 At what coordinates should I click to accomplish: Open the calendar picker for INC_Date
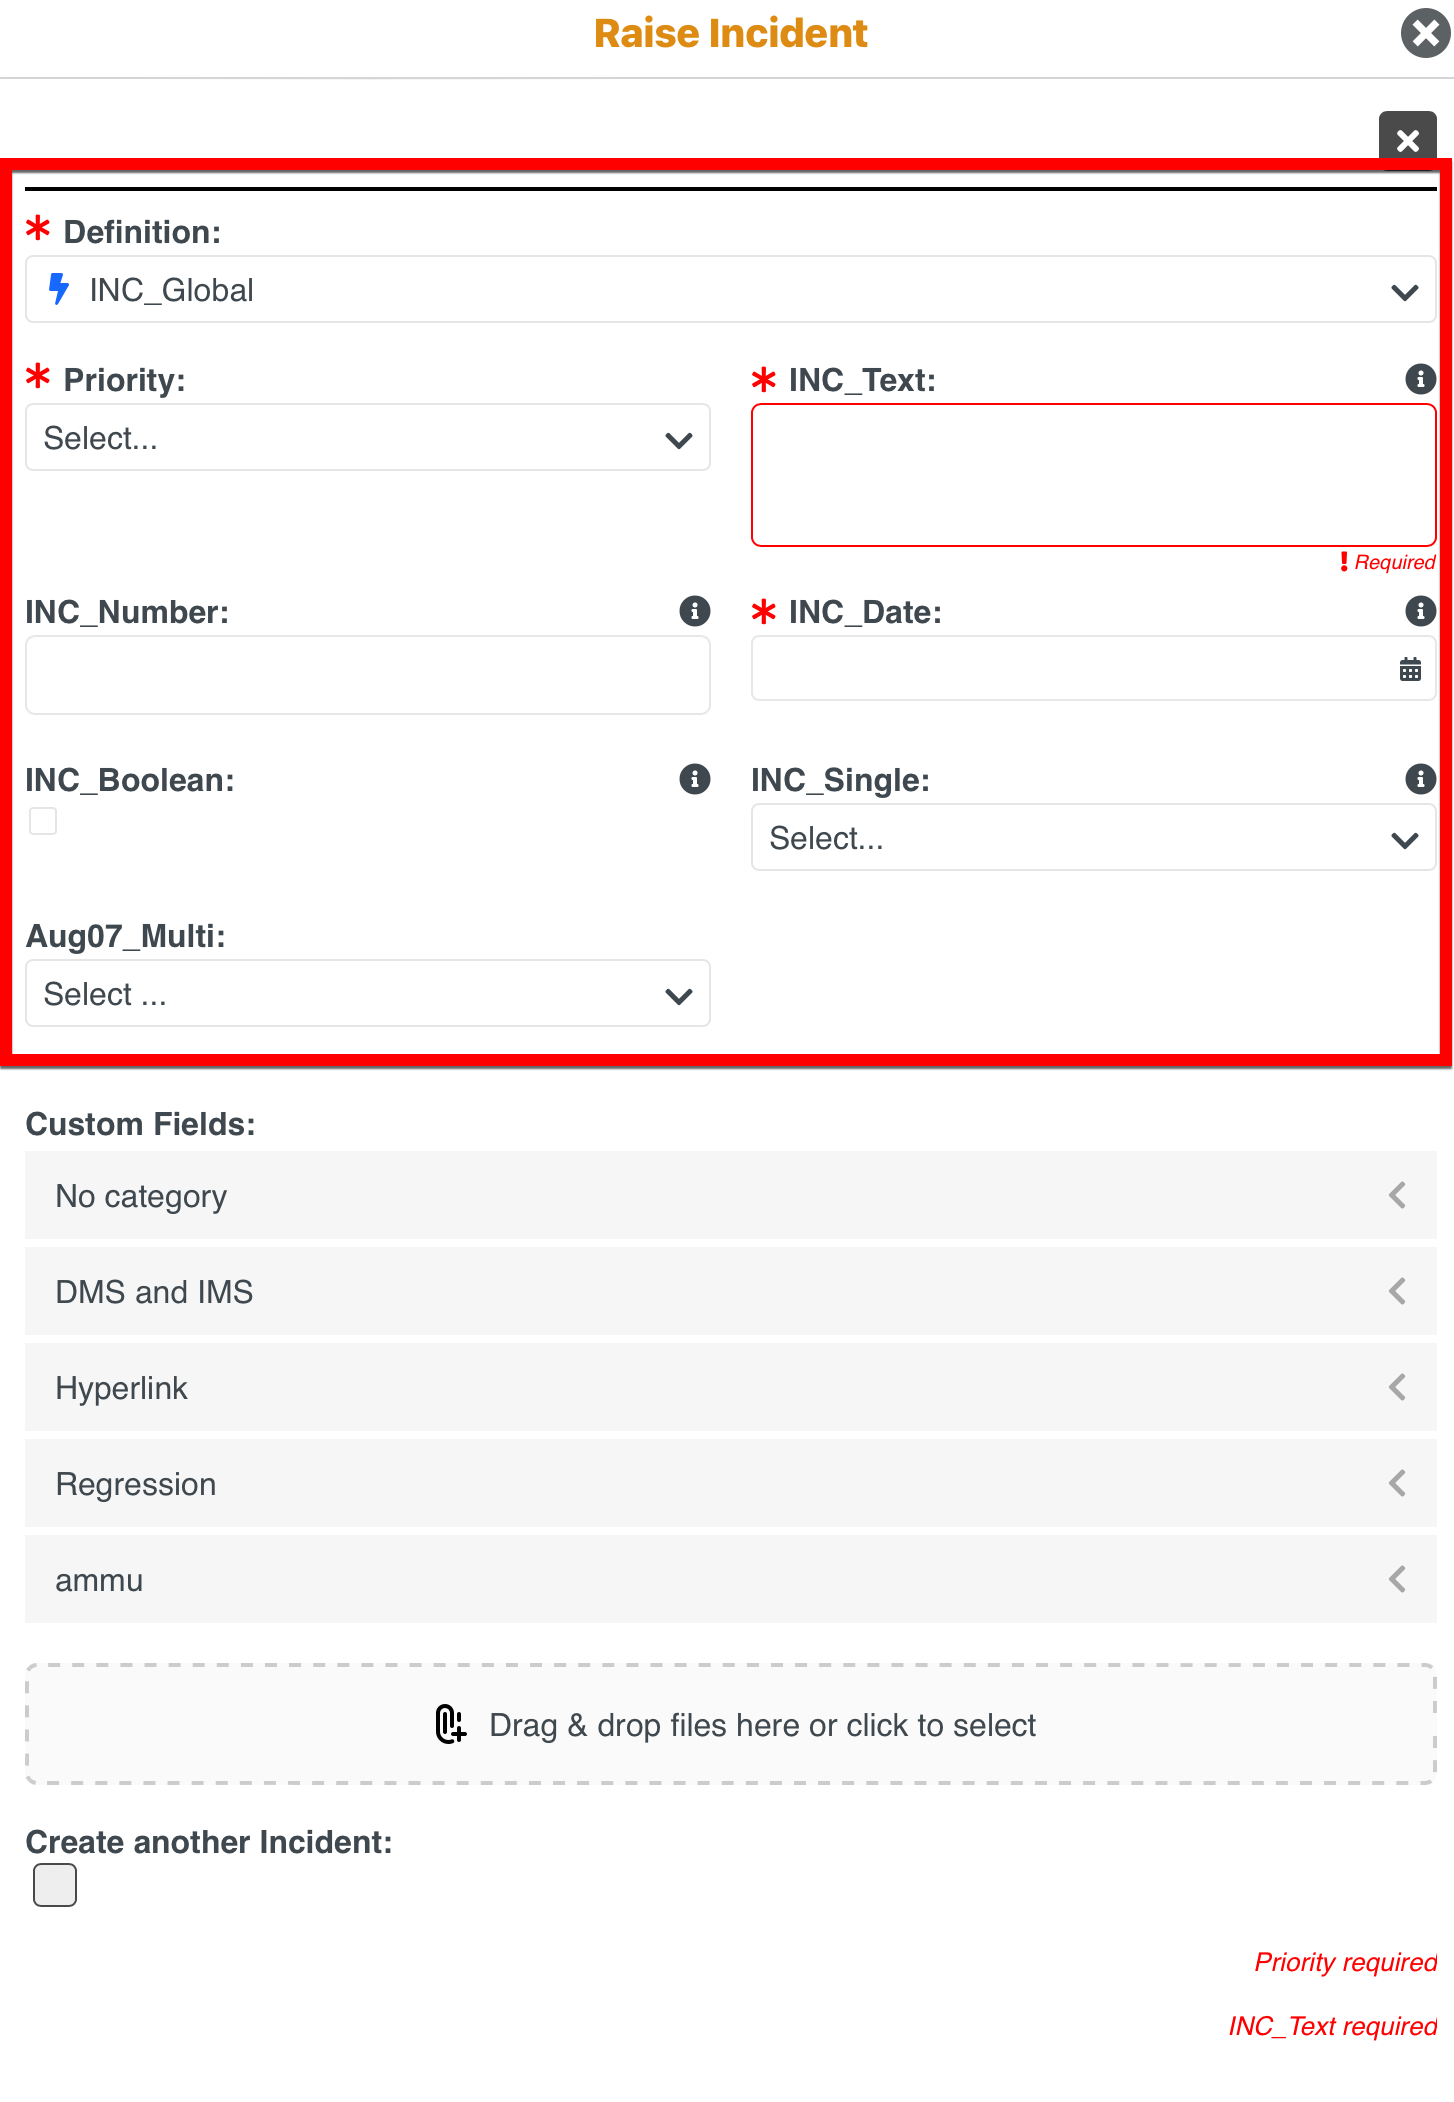(x=1410, y=669)
